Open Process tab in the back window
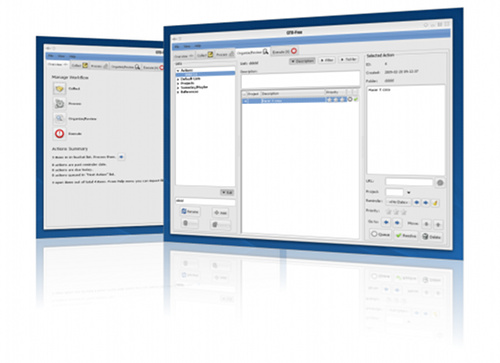Viewport: 500px width, 363px height. (99, 66)
